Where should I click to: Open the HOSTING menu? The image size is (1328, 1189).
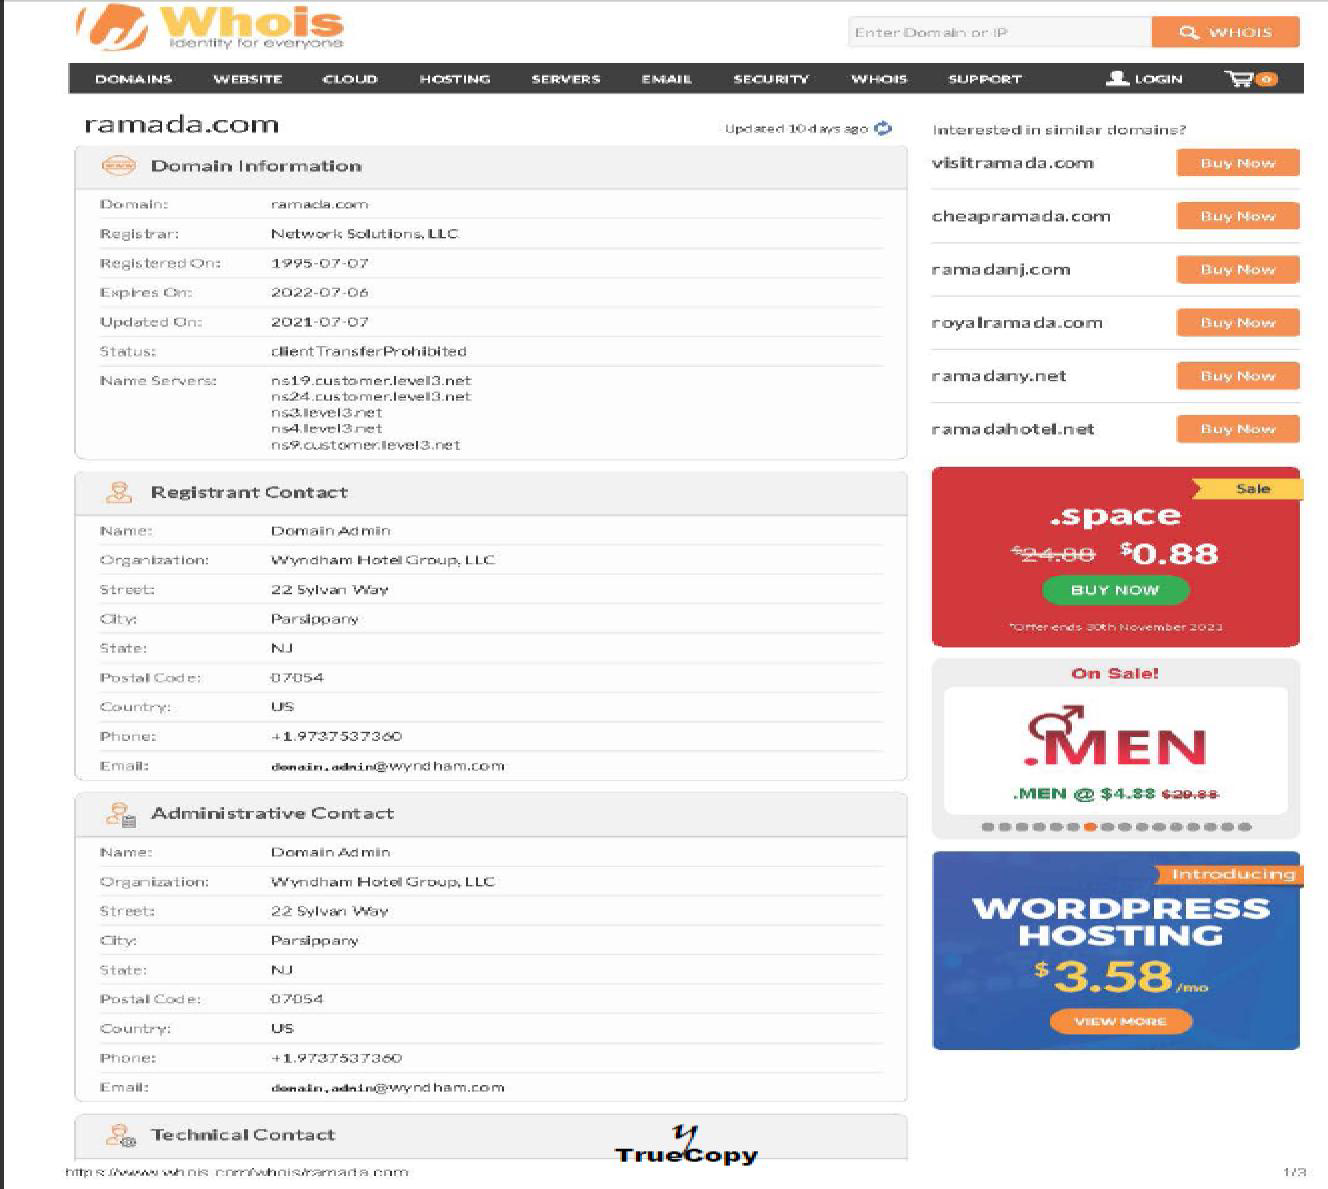(x=455, y=79)
